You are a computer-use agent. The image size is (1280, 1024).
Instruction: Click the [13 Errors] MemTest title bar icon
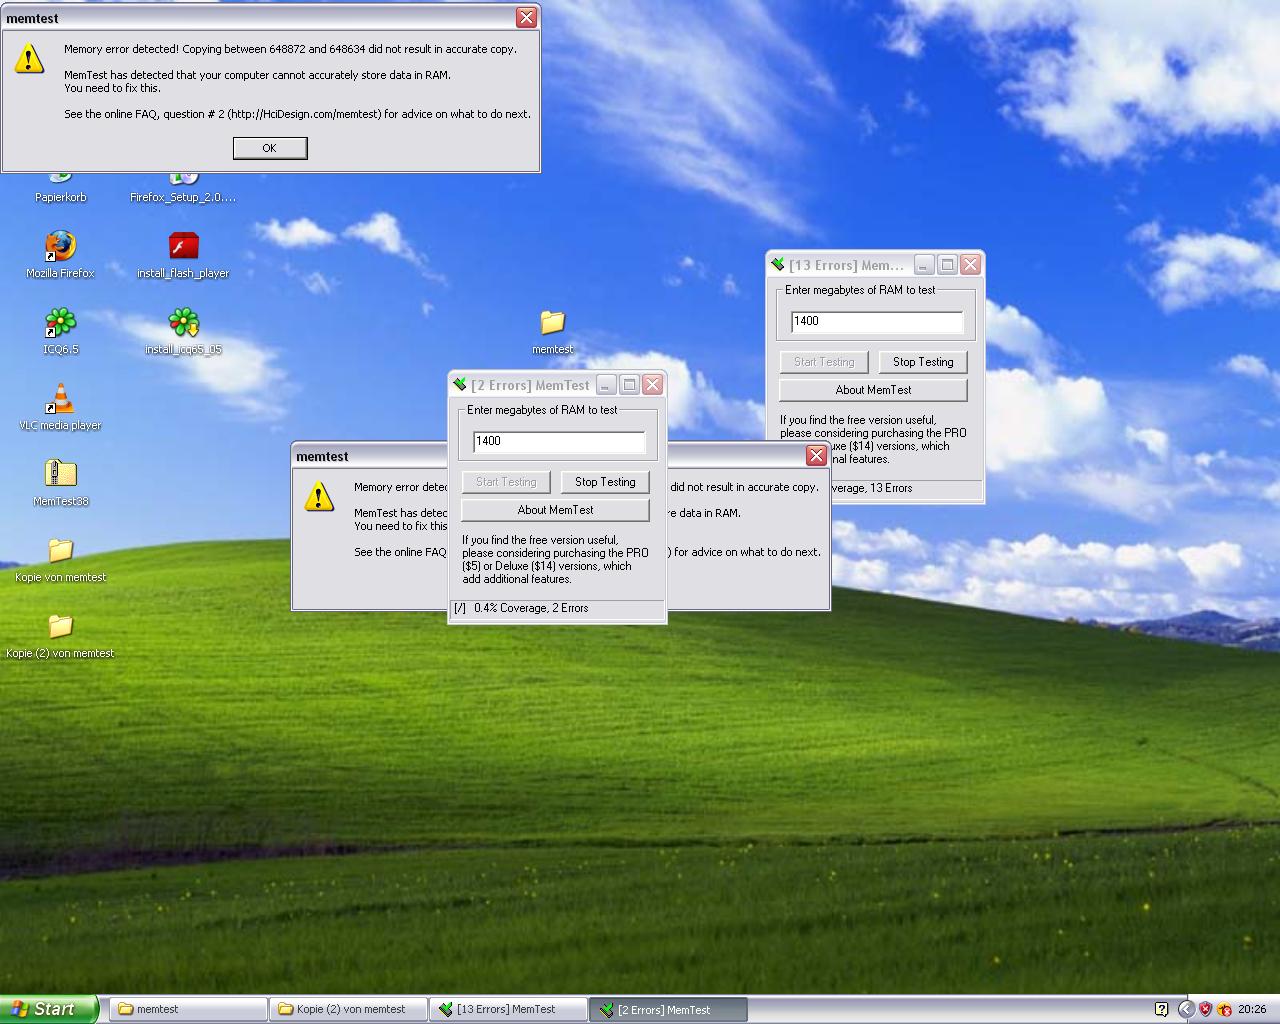(778, 264)
